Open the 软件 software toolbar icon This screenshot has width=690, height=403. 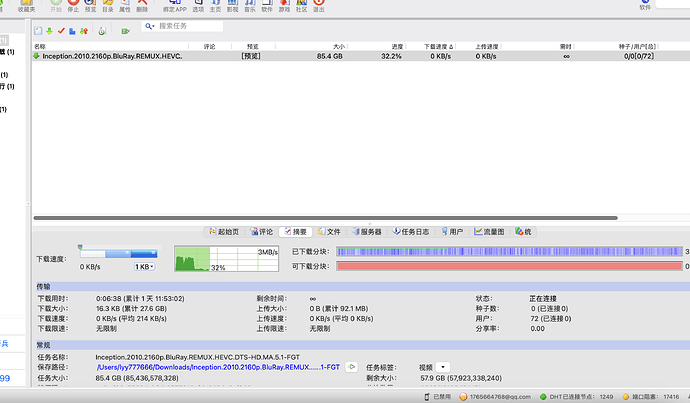[267, 6]
